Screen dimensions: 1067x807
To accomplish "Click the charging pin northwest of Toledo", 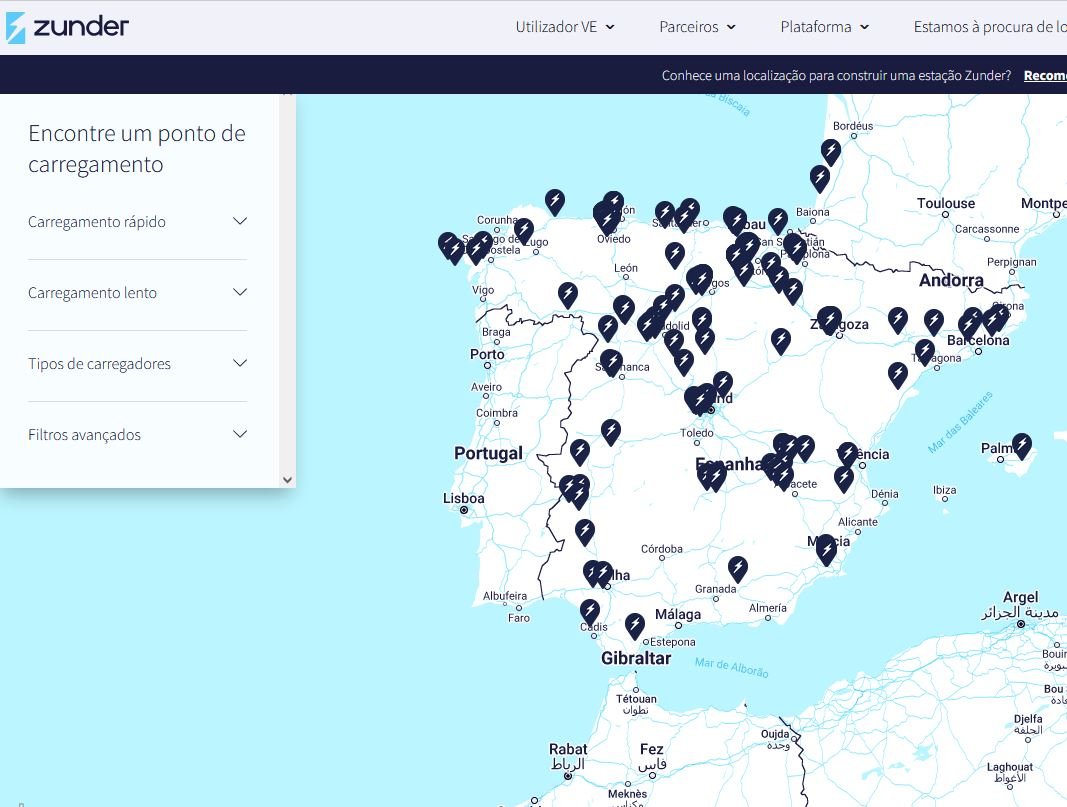I will point(611,431).
